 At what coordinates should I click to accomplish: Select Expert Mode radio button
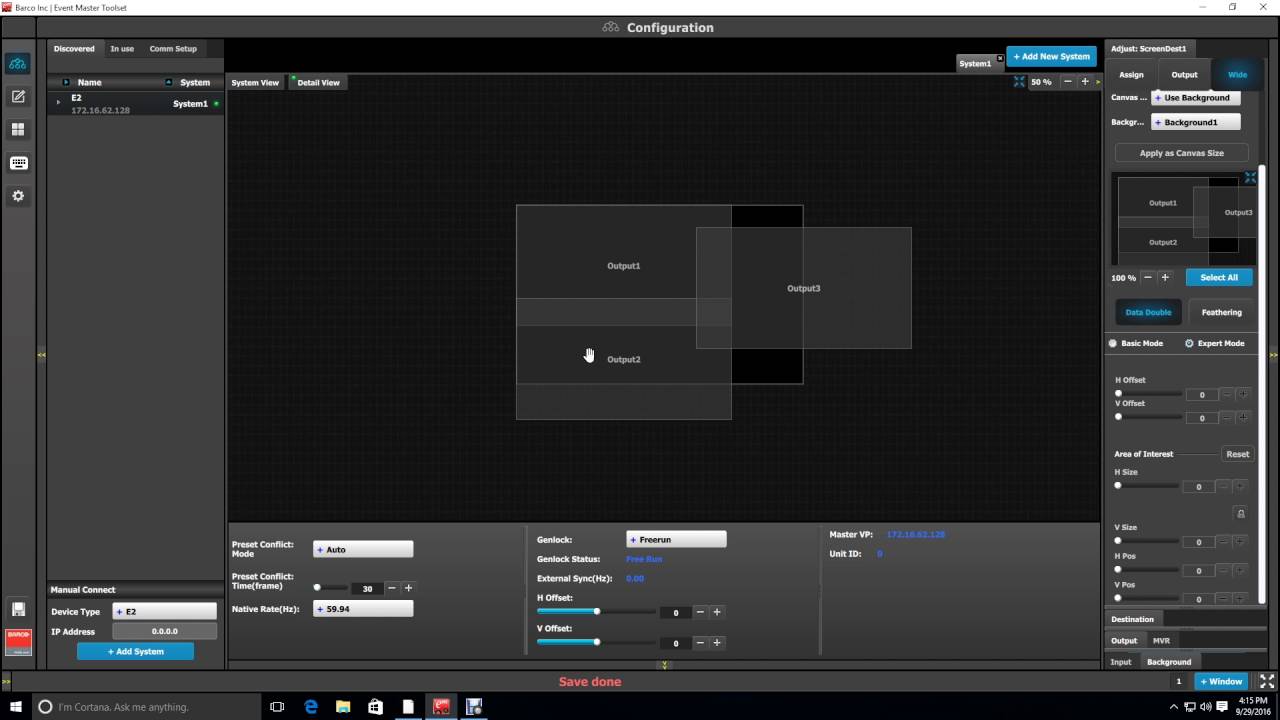coord(1189,343)
